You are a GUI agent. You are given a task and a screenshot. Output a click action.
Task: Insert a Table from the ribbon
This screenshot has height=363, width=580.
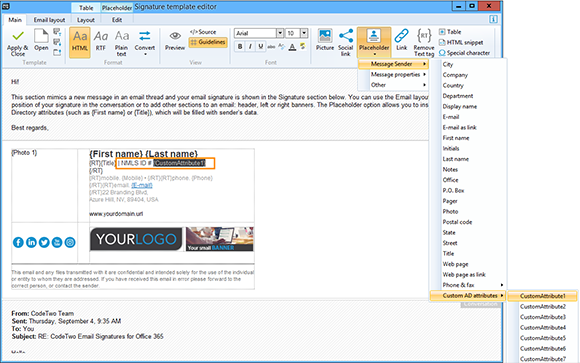point(450,32)
